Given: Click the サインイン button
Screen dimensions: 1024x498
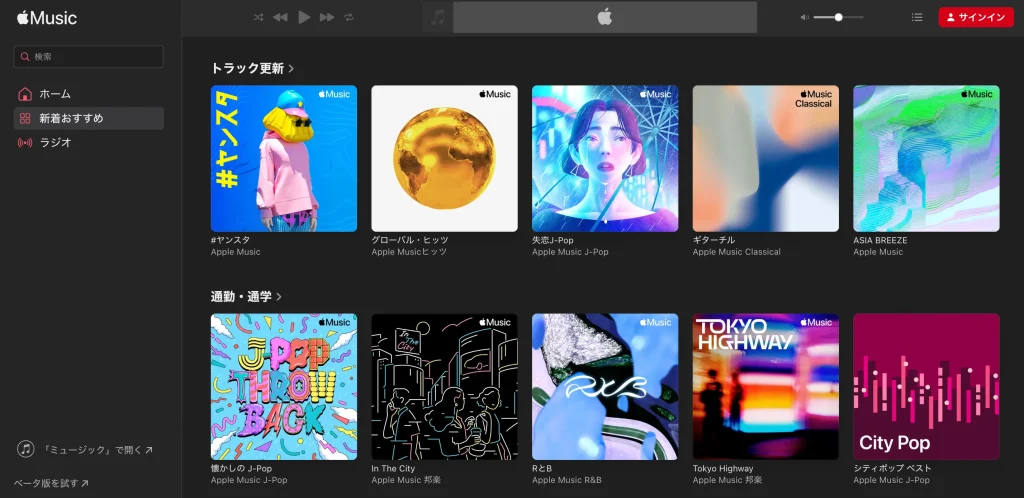Looking at the screenshot, I should [975, 17].
